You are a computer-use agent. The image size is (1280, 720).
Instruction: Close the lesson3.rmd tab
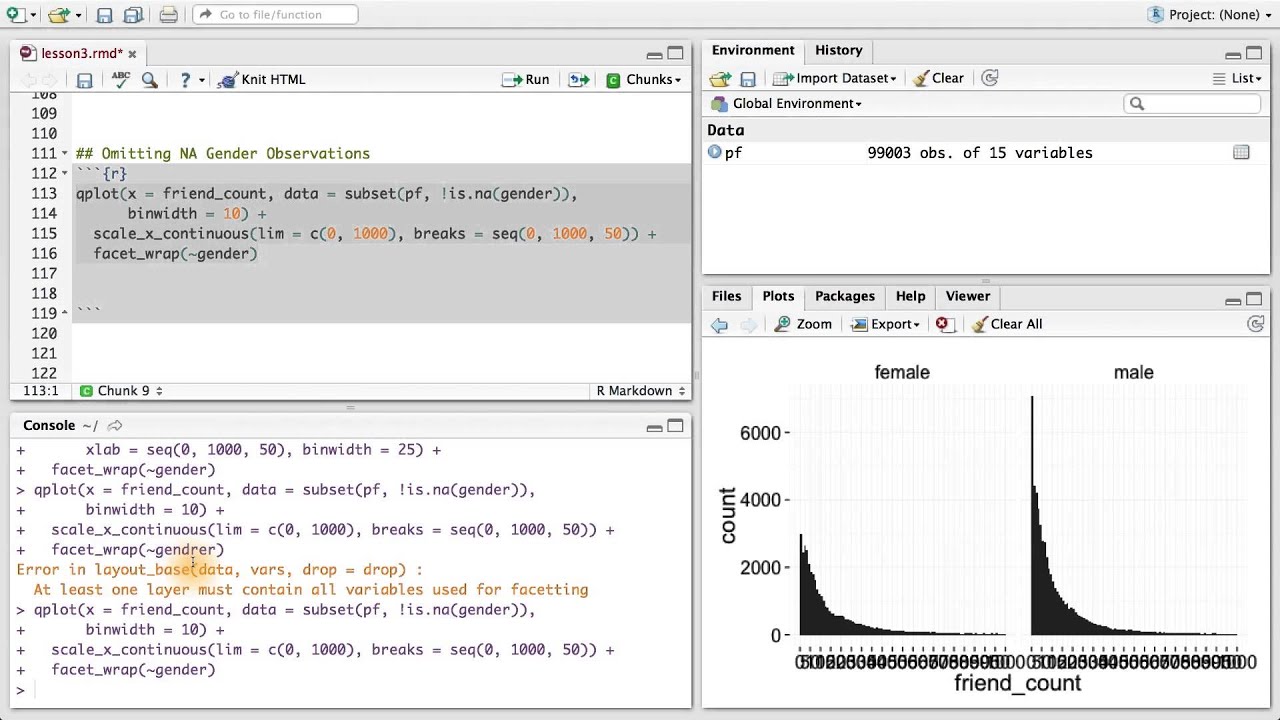click(132, 54)
